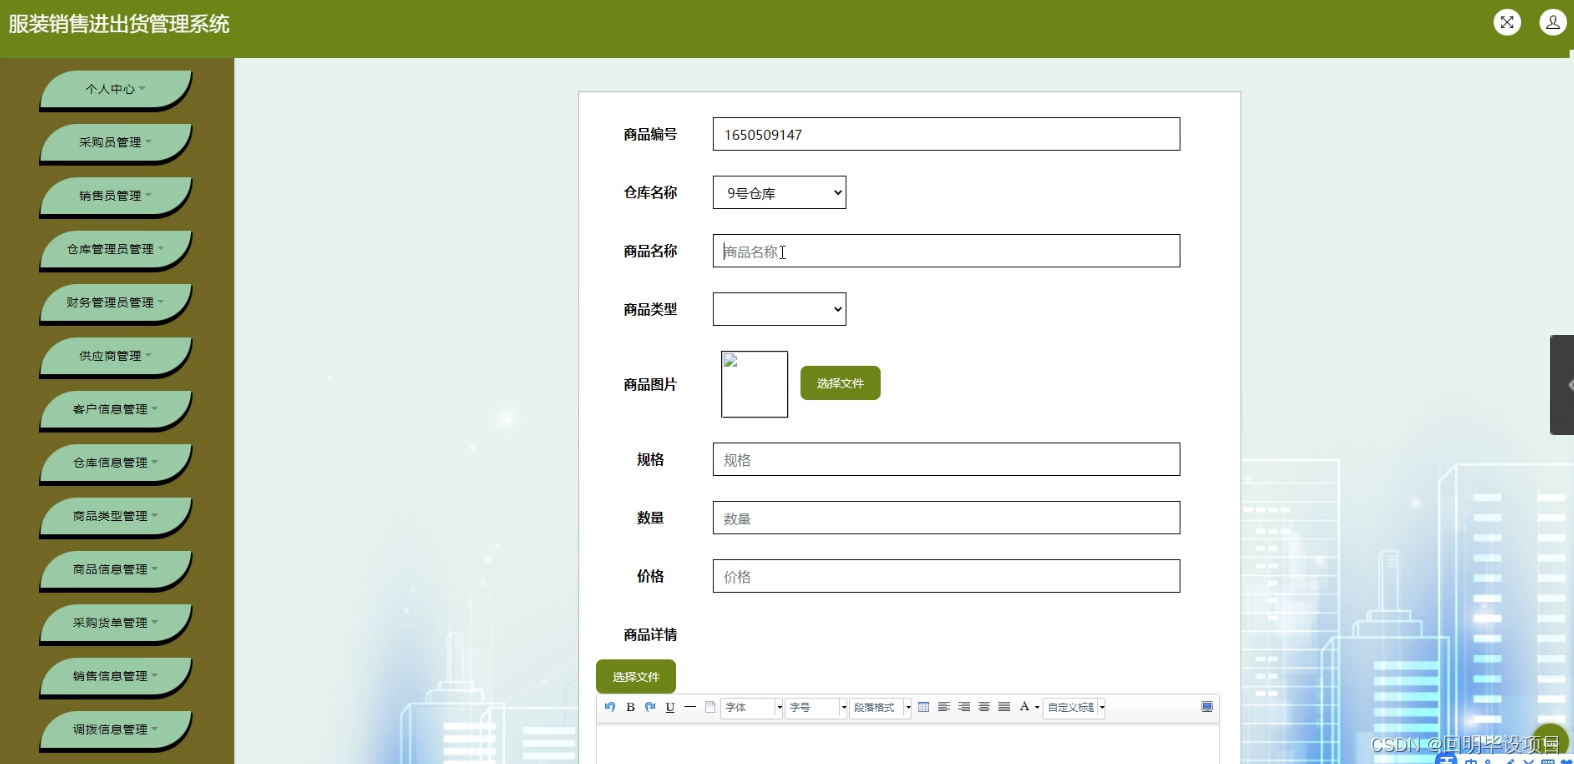Viewport: 1574px width, 764px height.
Task: Open the 字号 font size dropdown
Action: (x=816, y=707)
